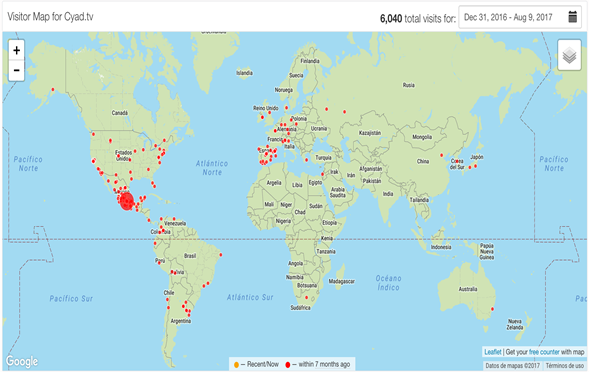Follow the free counter link
This screenshot has height=372, width=589.
[x=544, y=352]
